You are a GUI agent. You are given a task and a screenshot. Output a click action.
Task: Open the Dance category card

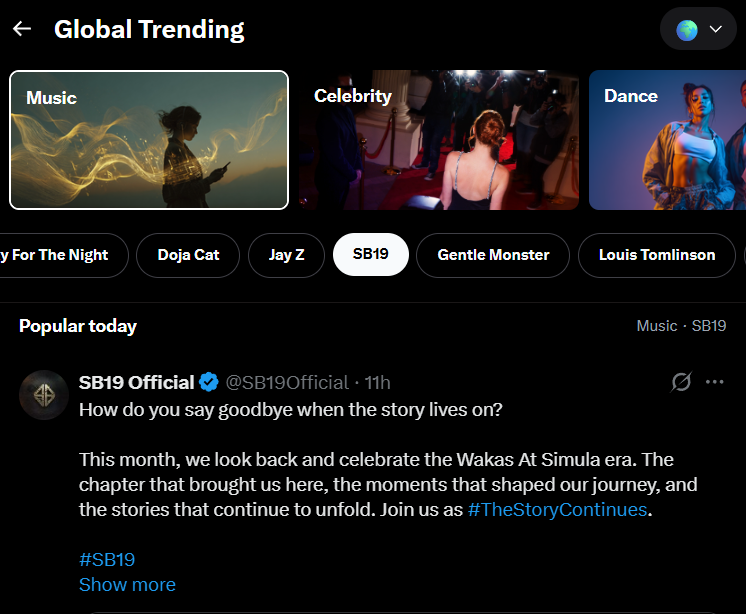(x=667, y=140)
